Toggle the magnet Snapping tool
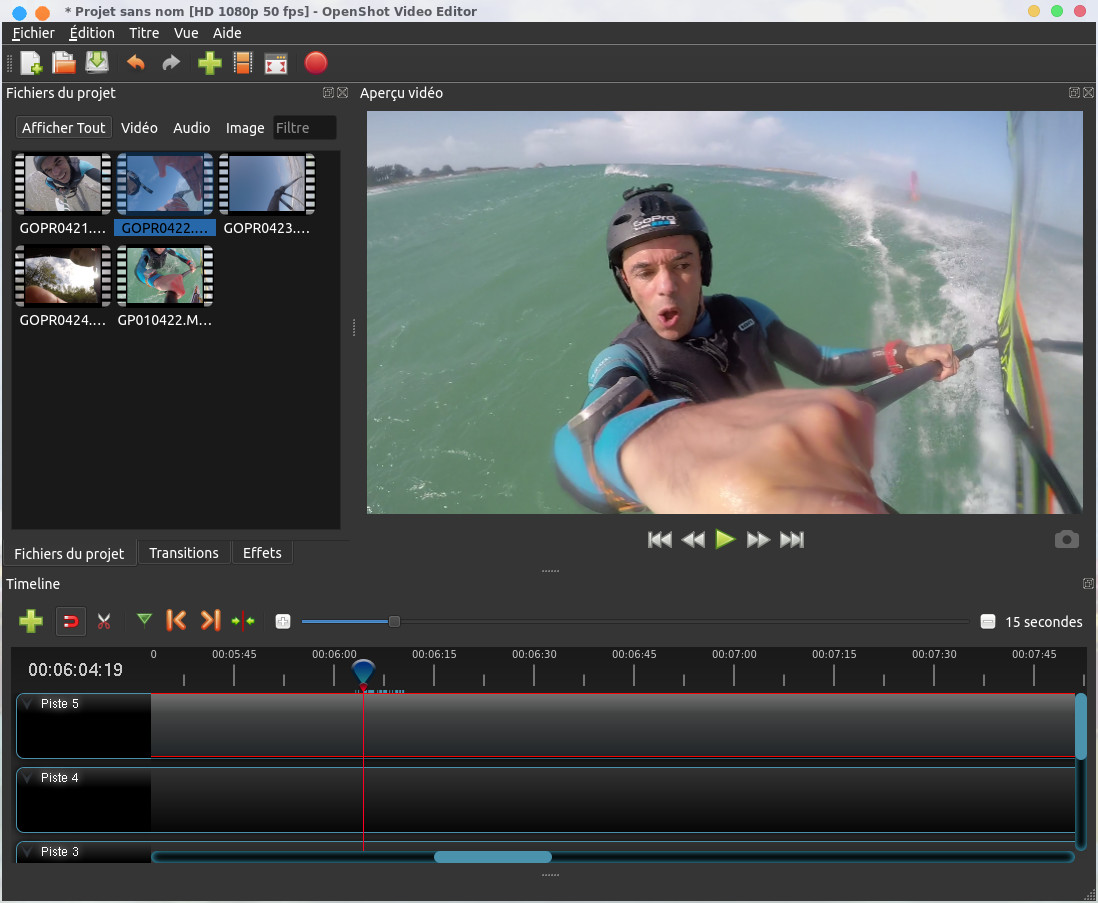1098x903 pixels. point(70,621)
